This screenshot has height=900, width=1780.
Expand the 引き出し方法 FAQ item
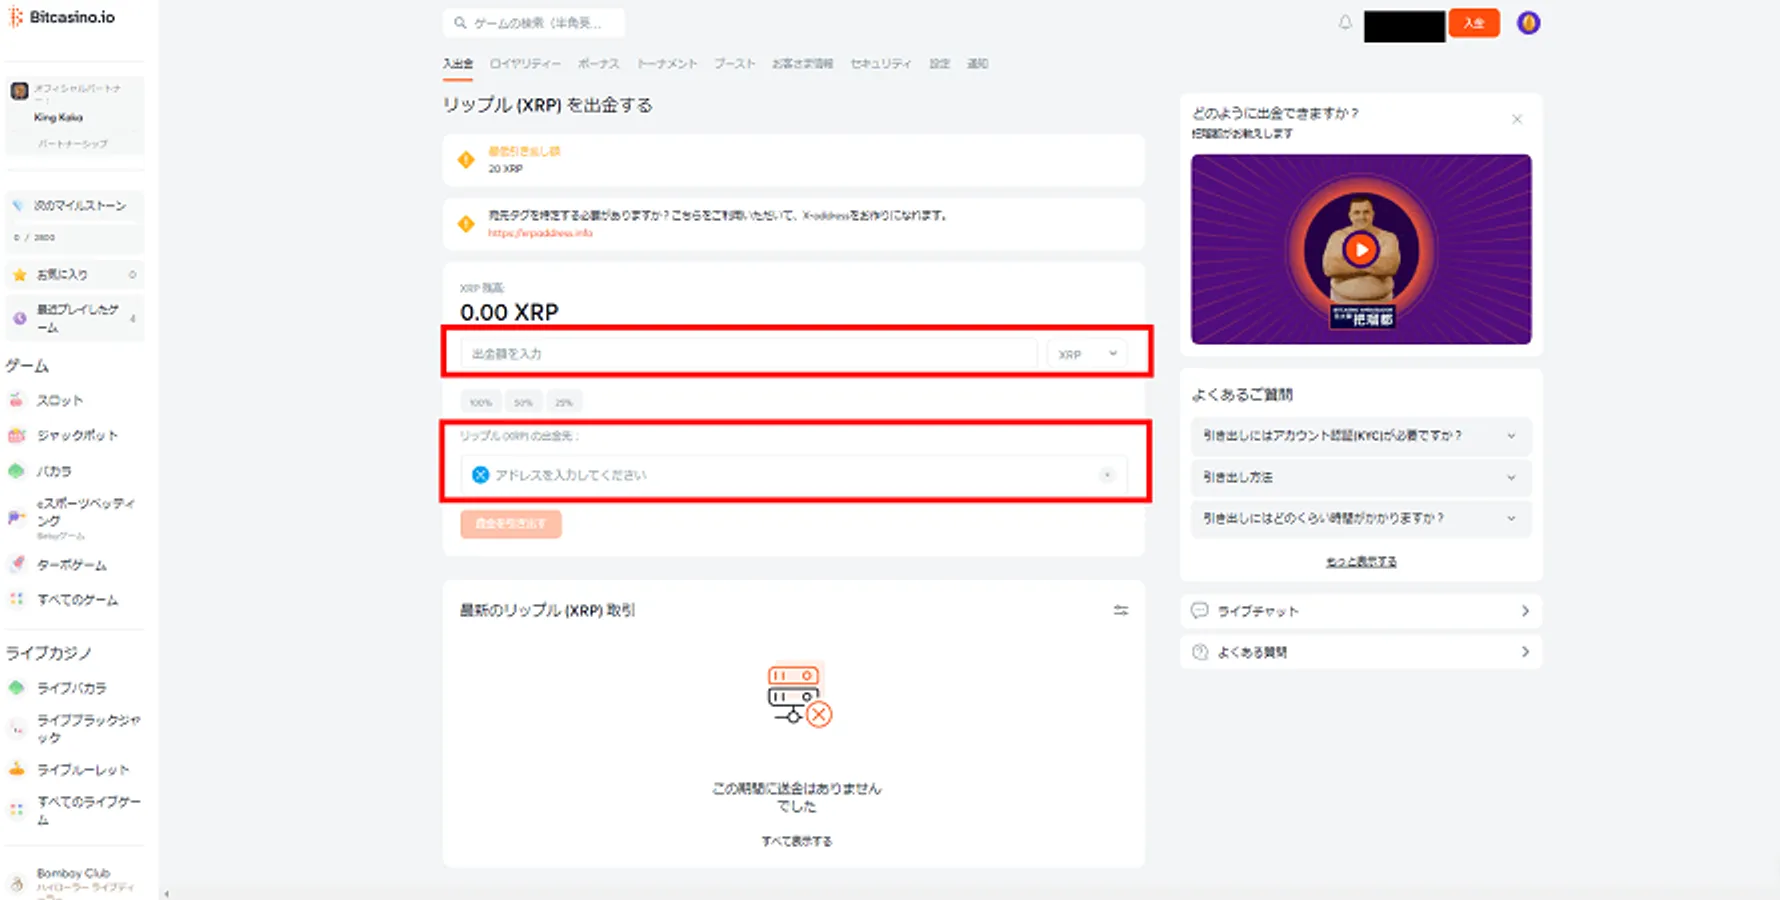coord(1361,477)
